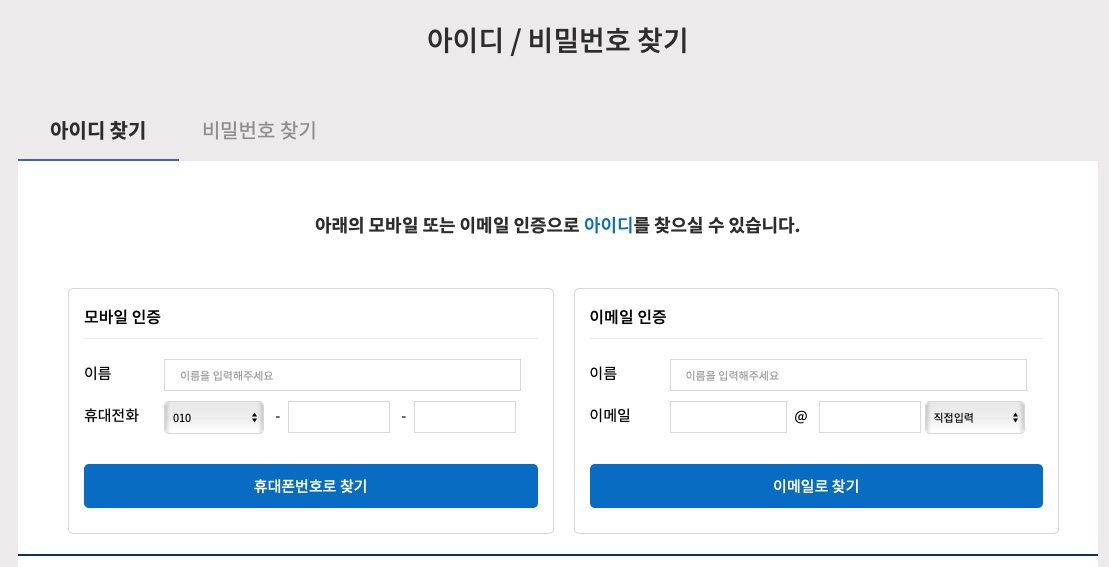Open the 비밀번호 찾기 tab

pos(259,130)
